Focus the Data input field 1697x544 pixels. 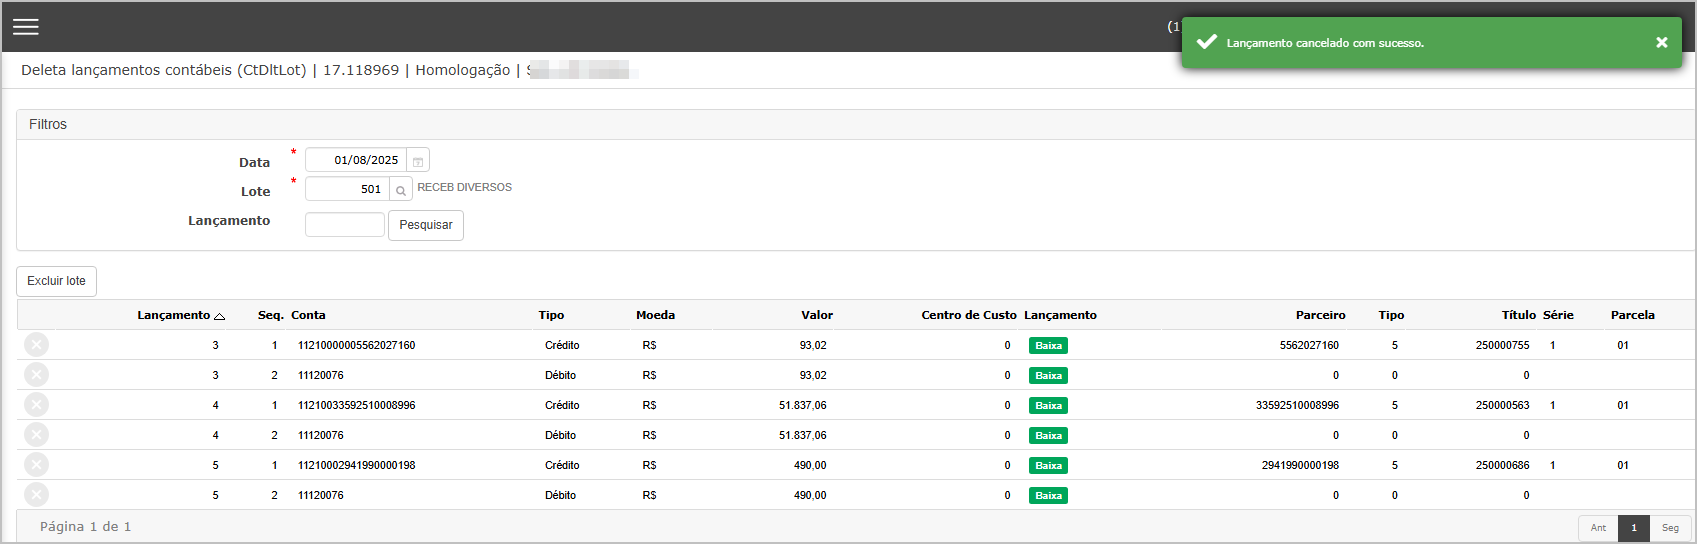click(355, 160)
